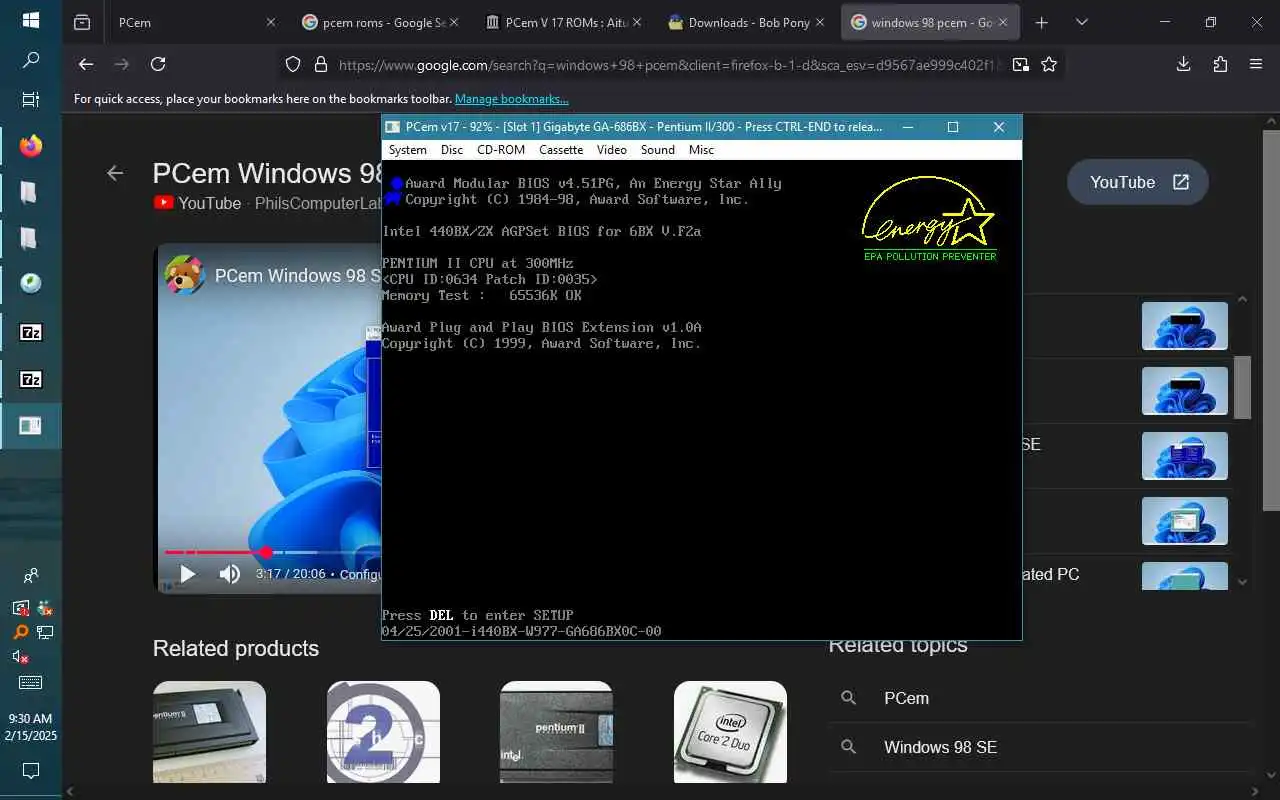Click the chapter list scrollbar thumb
1280x800 pixels.
tap(1243, 387)
